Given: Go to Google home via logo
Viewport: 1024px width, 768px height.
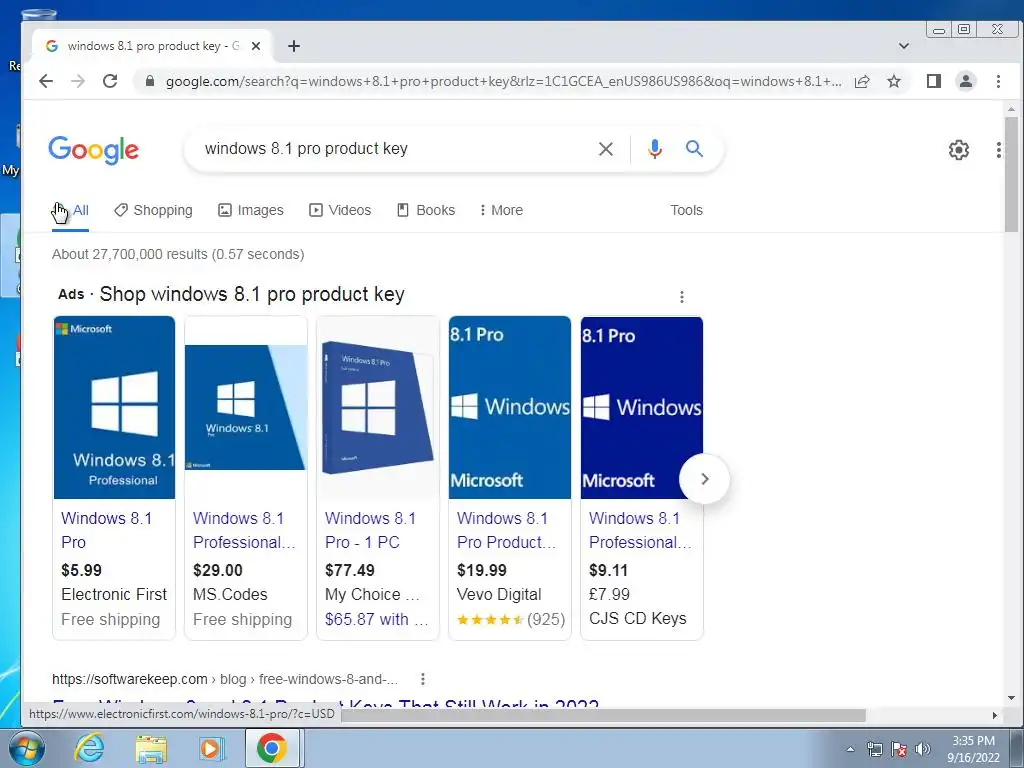Looking at the screenshot, I should pos(93,150).
